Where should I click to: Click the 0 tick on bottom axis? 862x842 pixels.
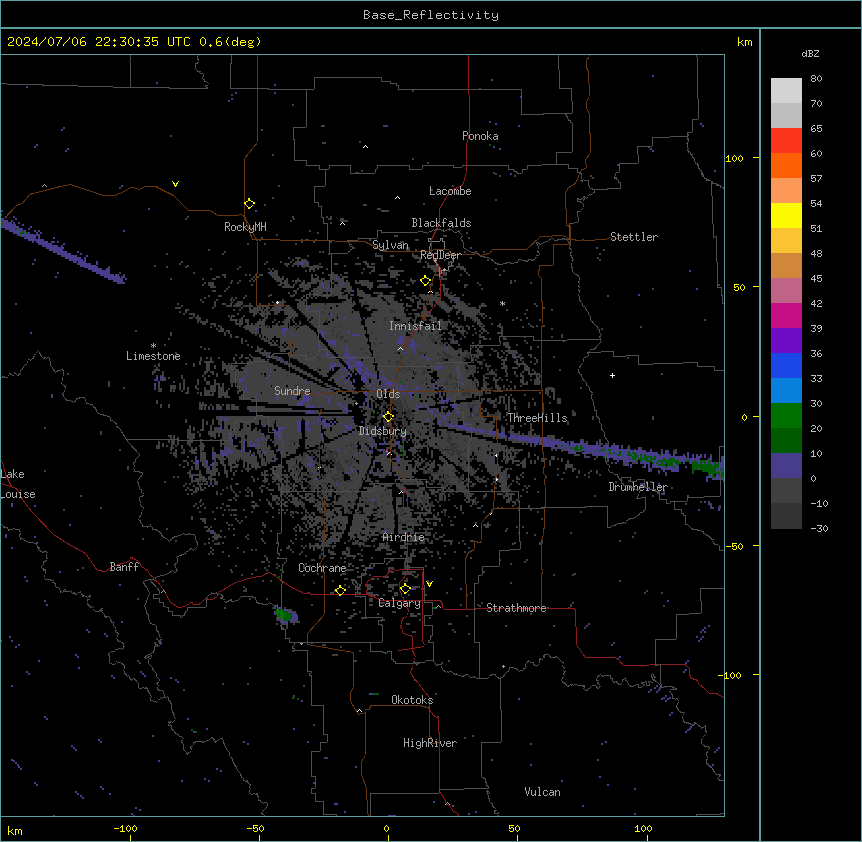[386, 829]
